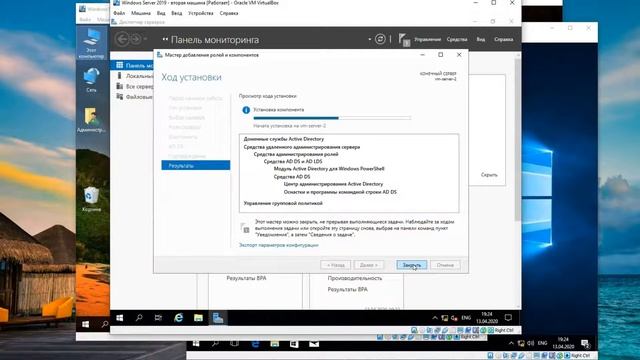Viewport: 640px width, 360px height.
Task: Click Средства AD DS и AD LDS entry
Action: (x=293, y=161)
